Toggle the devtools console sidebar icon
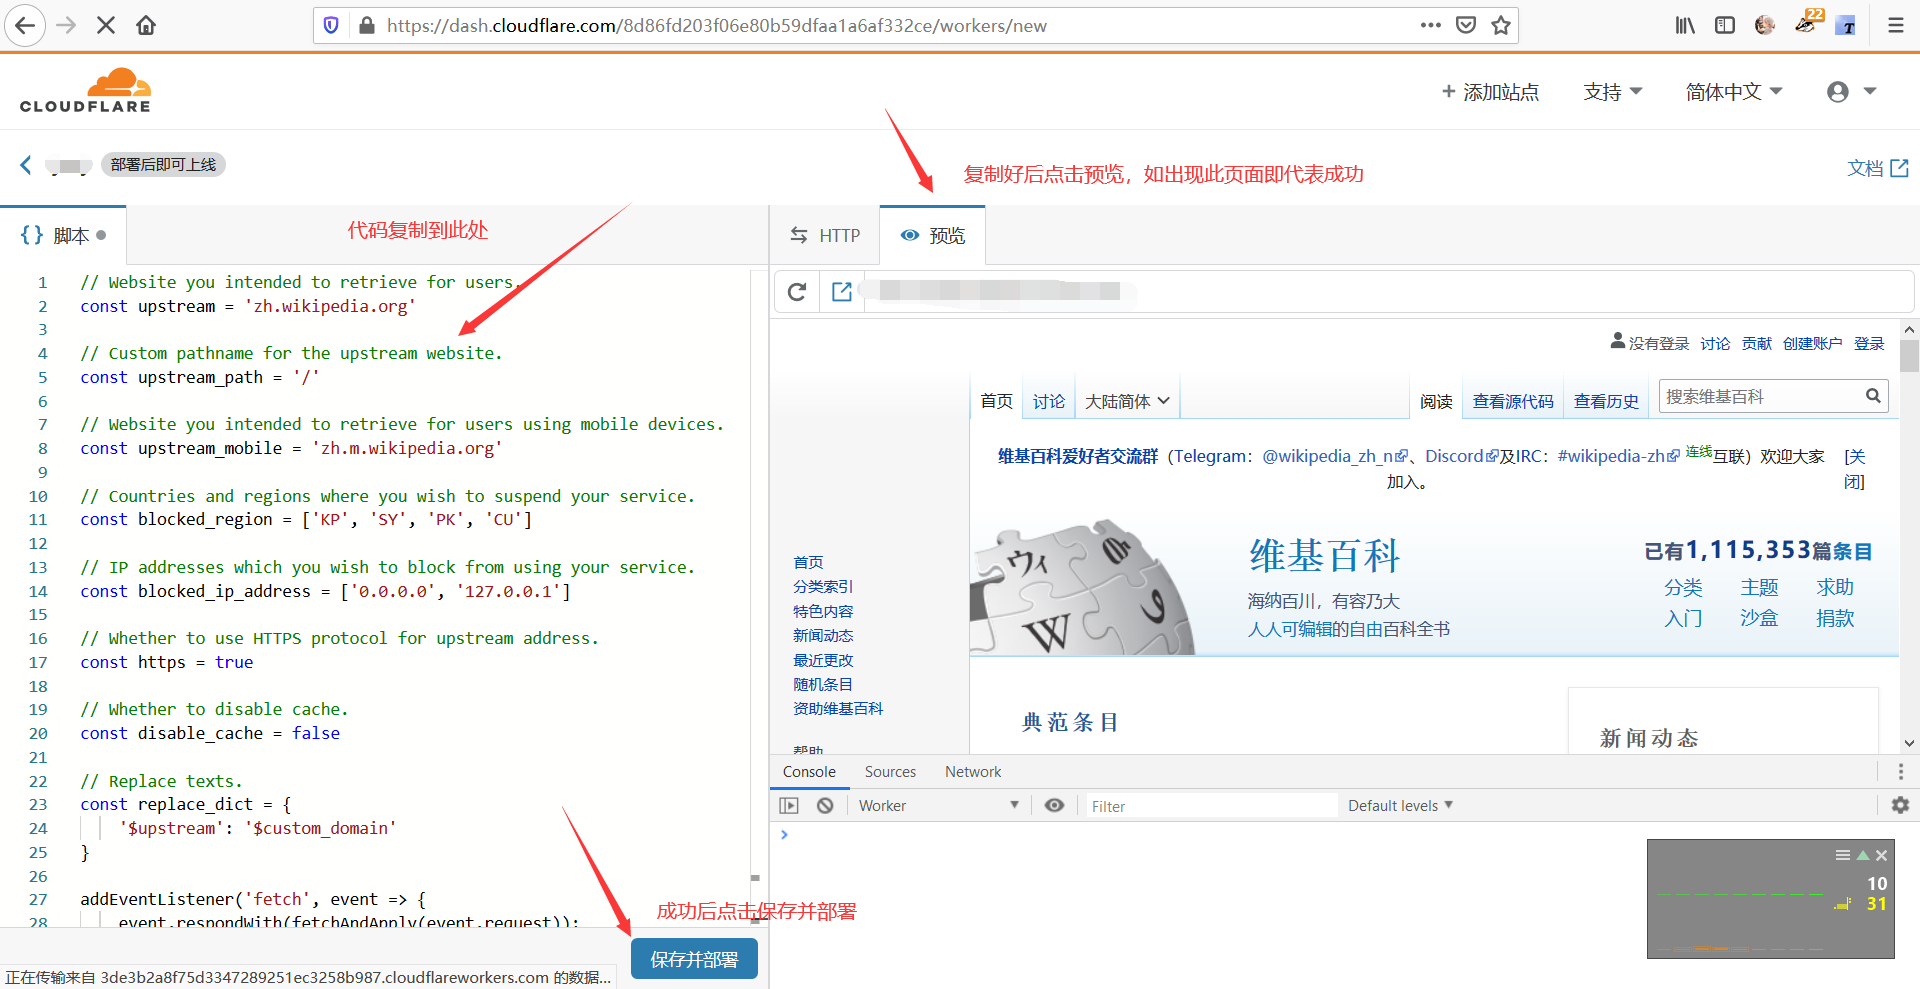This screenshot has width=1920, height=989. coord(789,805)
